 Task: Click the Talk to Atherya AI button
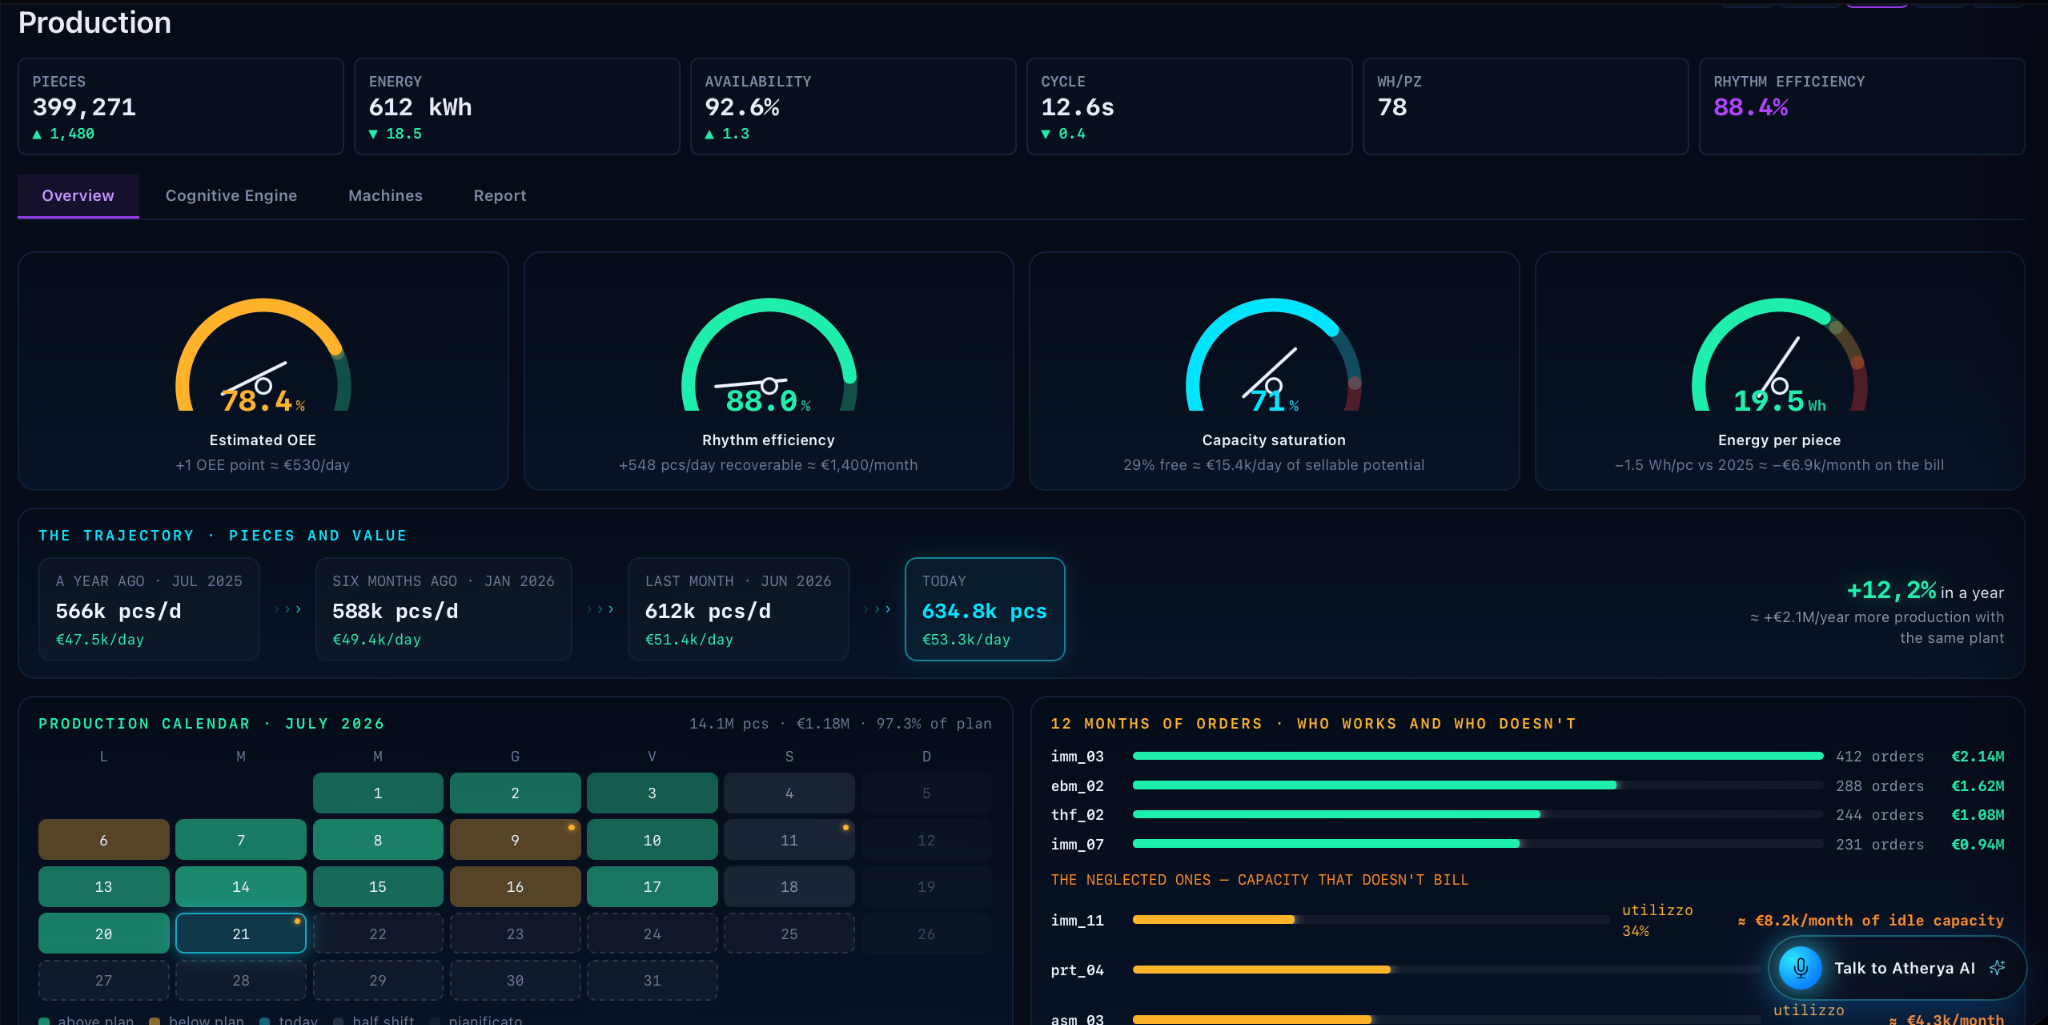click(x=1897, y=968)
